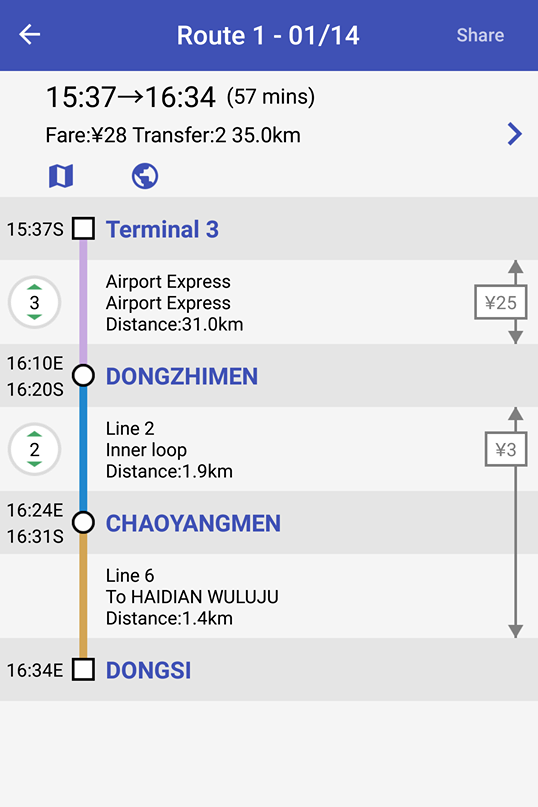This screenshot has width=538, height=807.
Task: Tap the ¥25 fare box
Action: [x=500, y=303]
